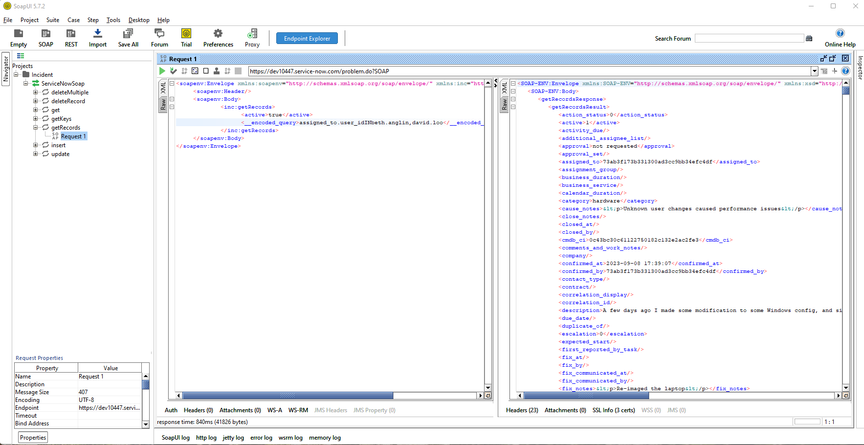Open the File menu
The image size is (864, 445).
[8, 20]
